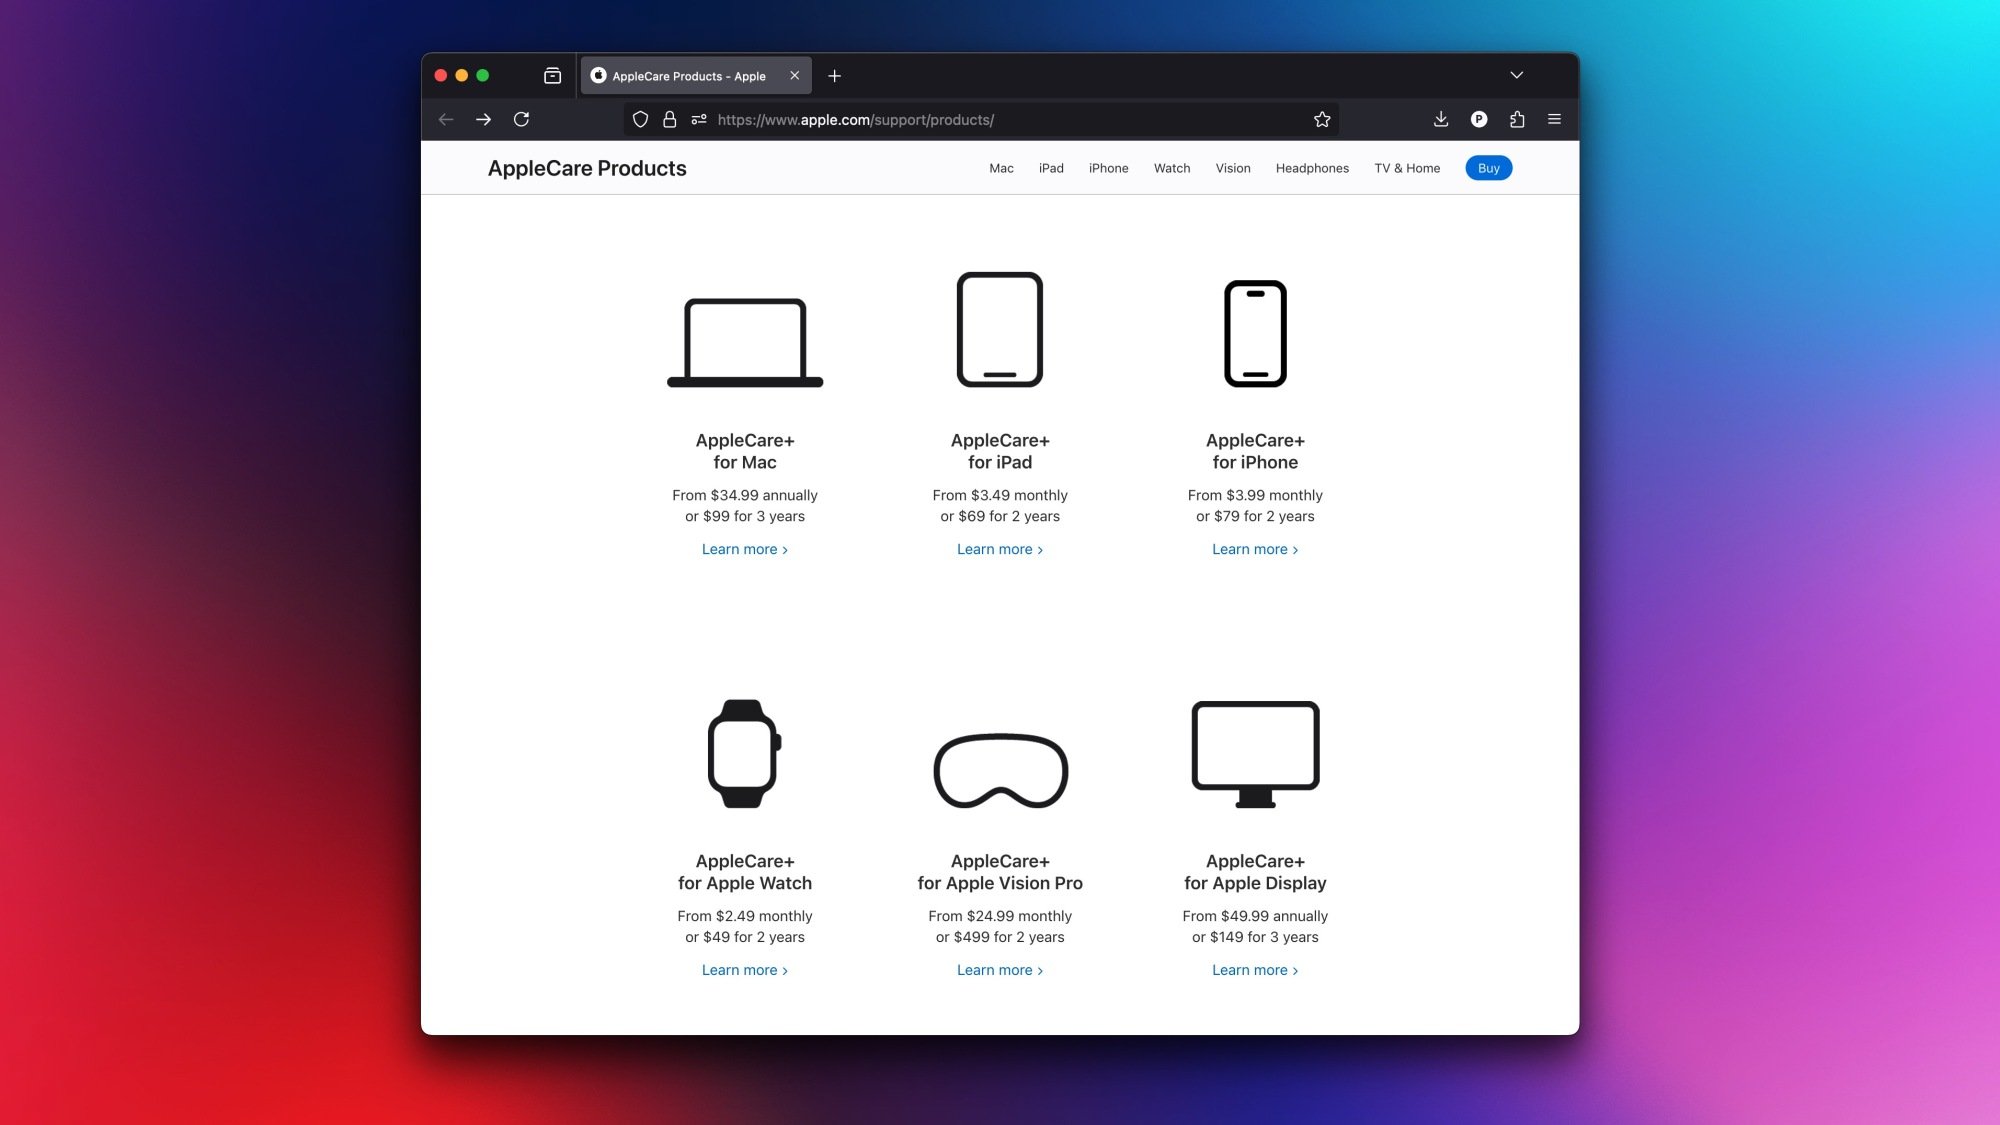The image size is (2000, 1125).
Task: Click the 'From $49.99 annually' price text
Action: coord(1255,917)
